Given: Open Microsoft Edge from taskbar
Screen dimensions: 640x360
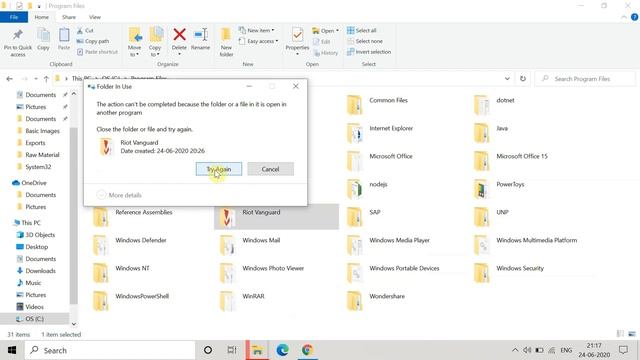Looking at the screenshot, I should (x=282, y=350).
